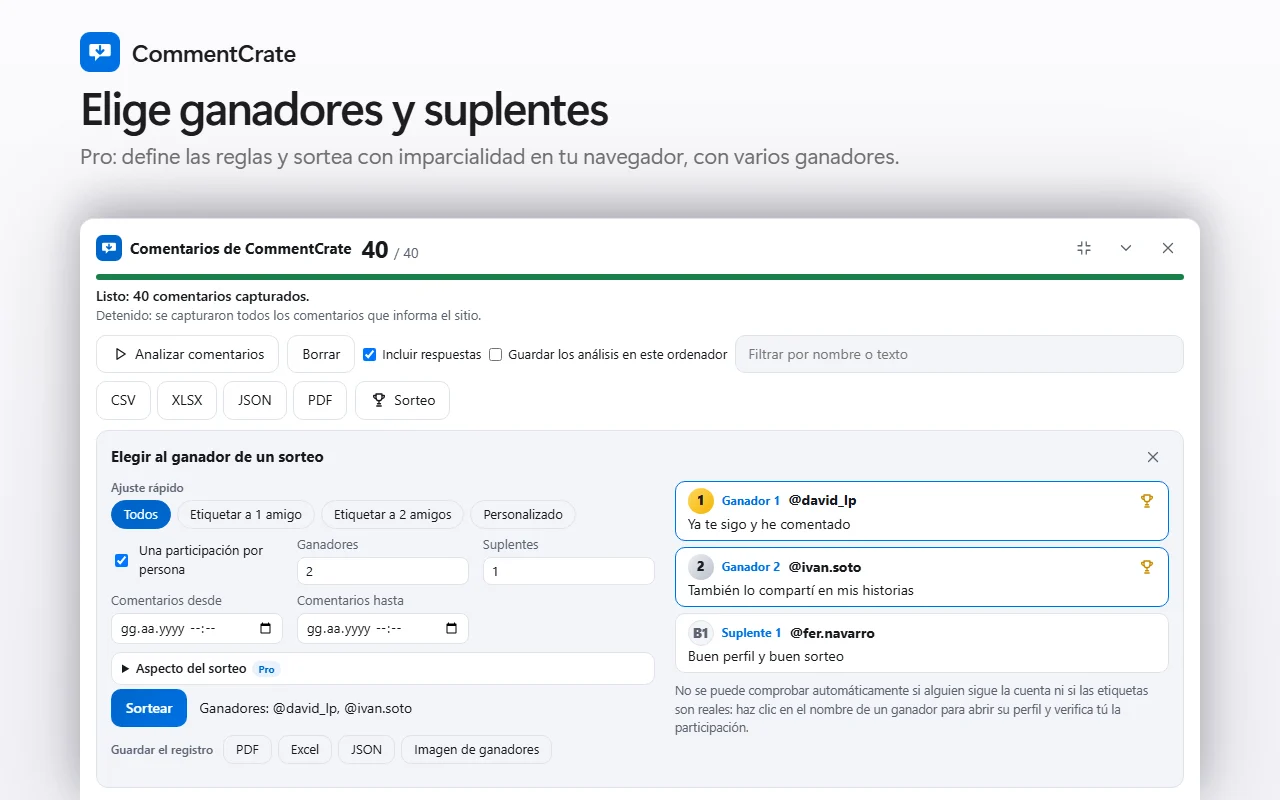The width and height of the screenshot is (1280, 800).
Task: Export comments as JSON from top row
Action: [255, 400]
